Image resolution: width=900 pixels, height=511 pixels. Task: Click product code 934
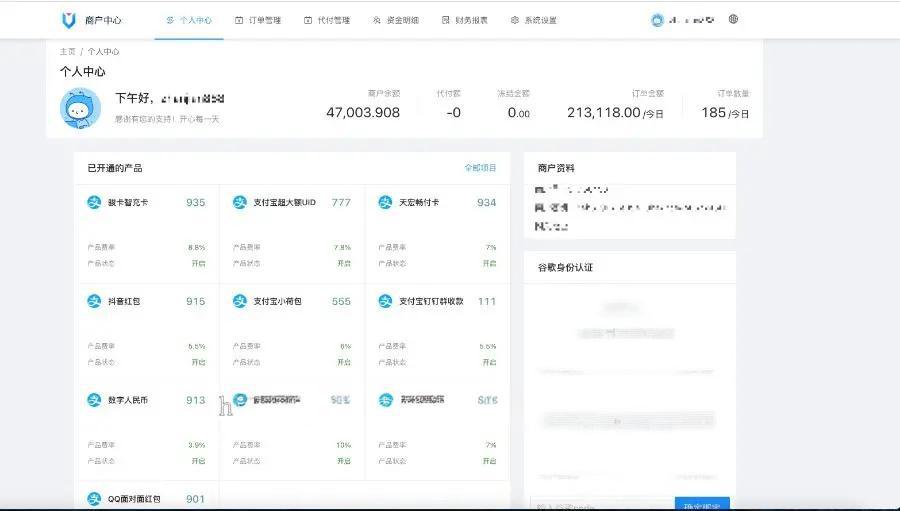(x=487, y=202)
